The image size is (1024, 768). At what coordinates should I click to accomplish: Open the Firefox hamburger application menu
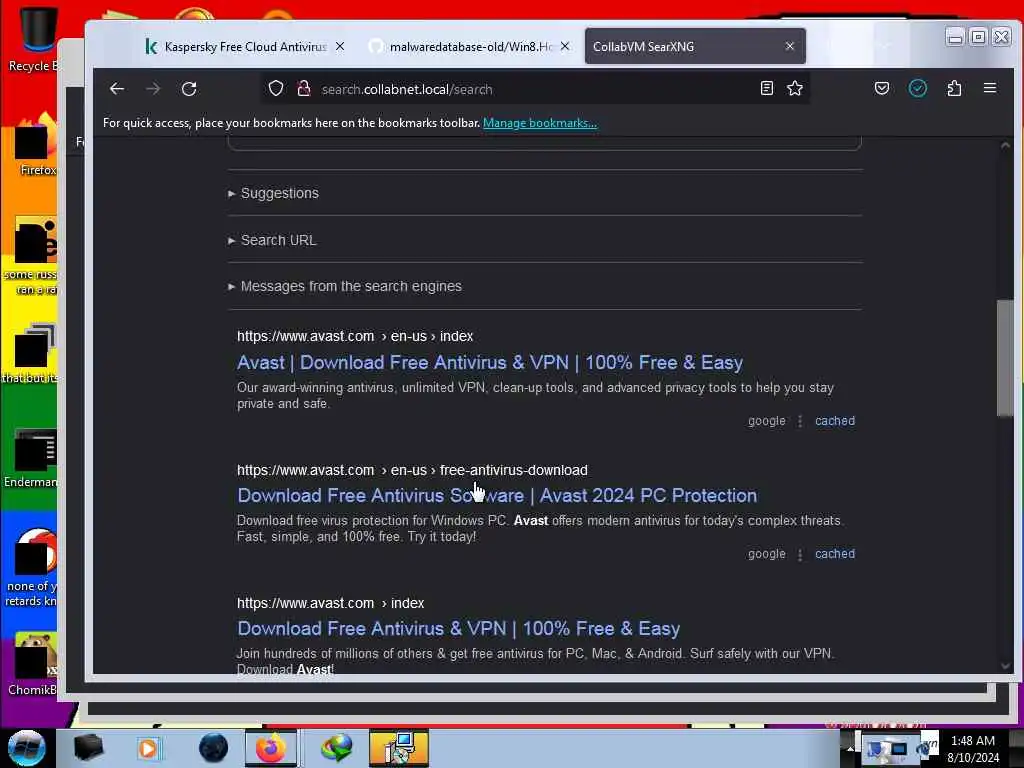point(990,88)
